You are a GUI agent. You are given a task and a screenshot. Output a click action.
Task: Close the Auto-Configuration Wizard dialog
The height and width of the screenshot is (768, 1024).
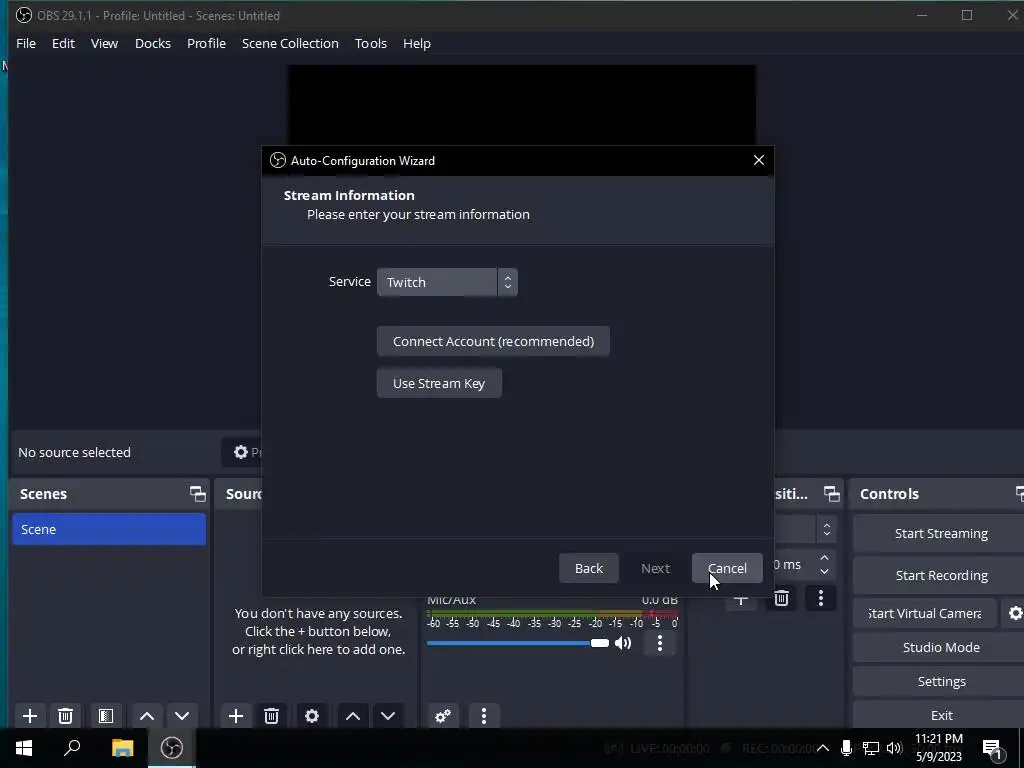758,161
